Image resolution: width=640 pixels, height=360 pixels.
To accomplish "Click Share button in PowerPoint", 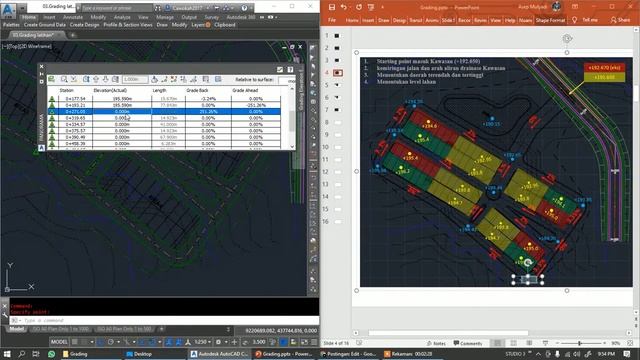I will tap(620, 20).
